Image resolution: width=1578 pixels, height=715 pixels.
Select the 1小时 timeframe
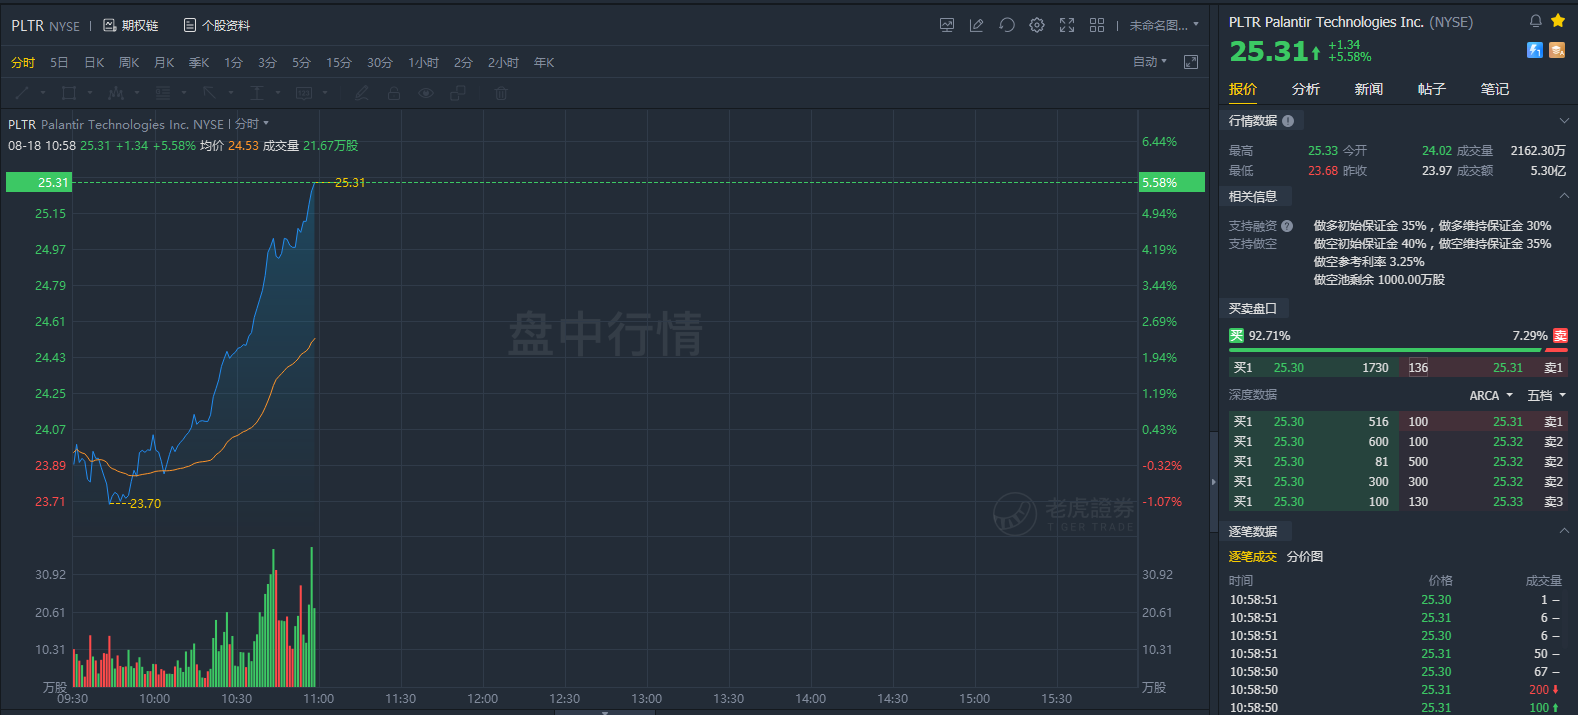coord(423,62)
